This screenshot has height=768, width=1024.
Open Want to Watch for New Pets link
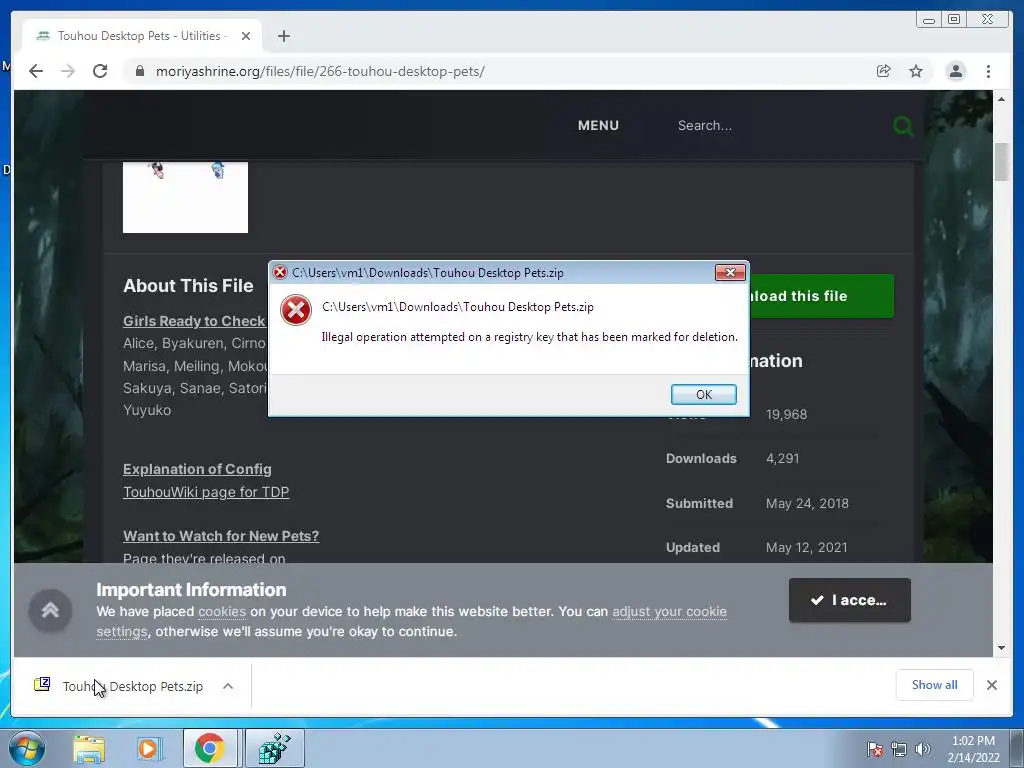[x=221, y=536]
